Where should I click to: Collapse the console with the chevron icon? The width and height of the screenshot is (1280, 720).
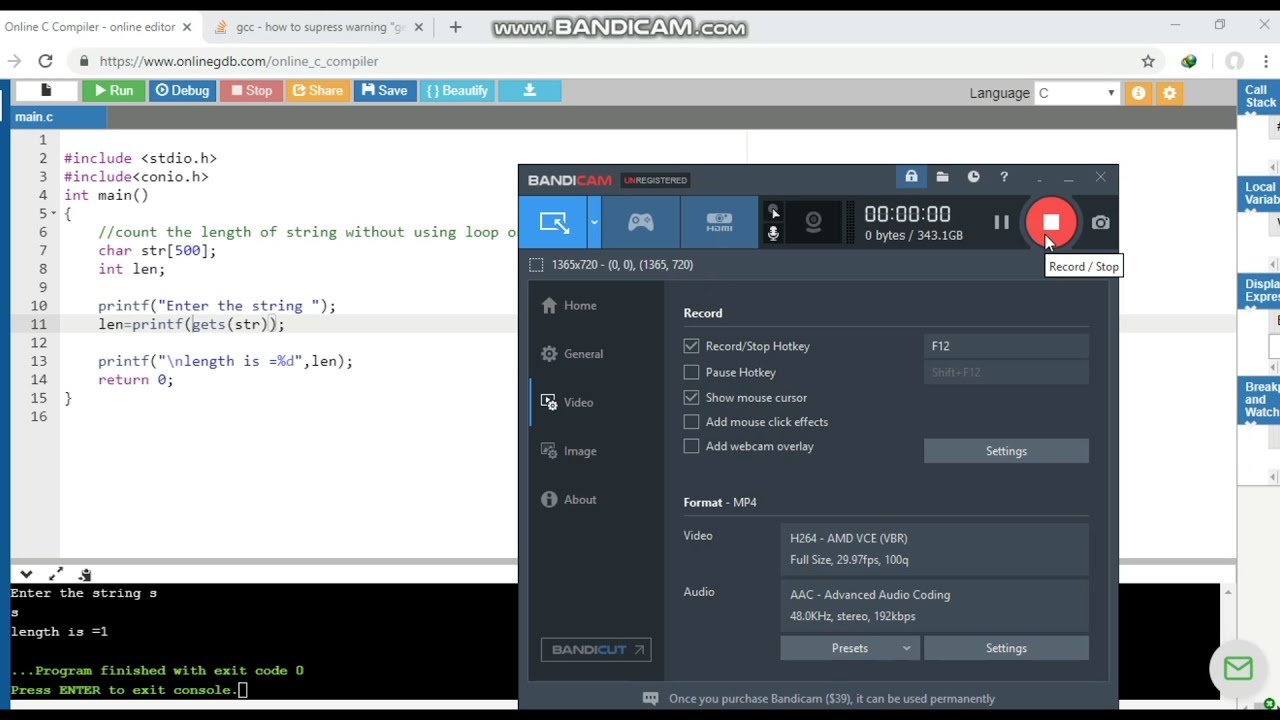click(x=26, y=574)
